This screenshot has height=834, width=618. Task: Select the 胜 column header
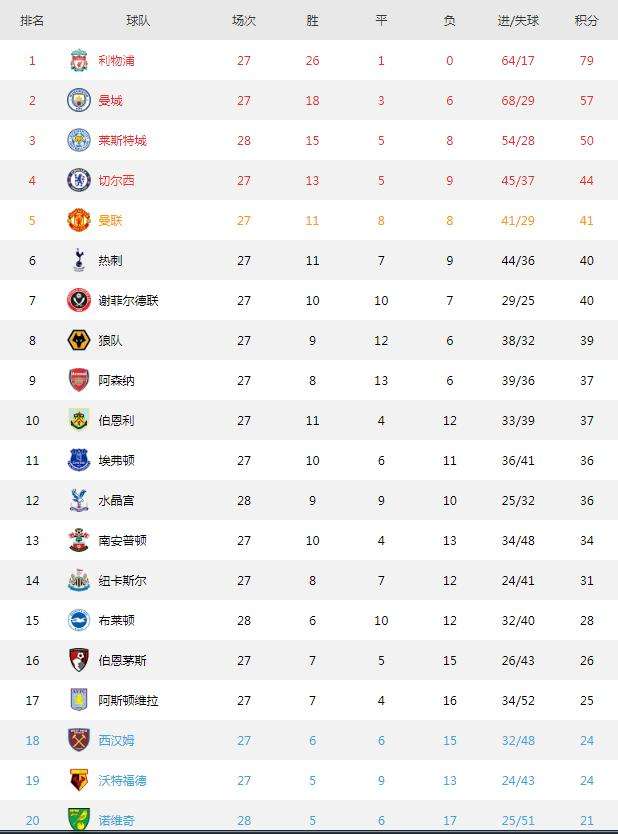click(x=312, y=21)
